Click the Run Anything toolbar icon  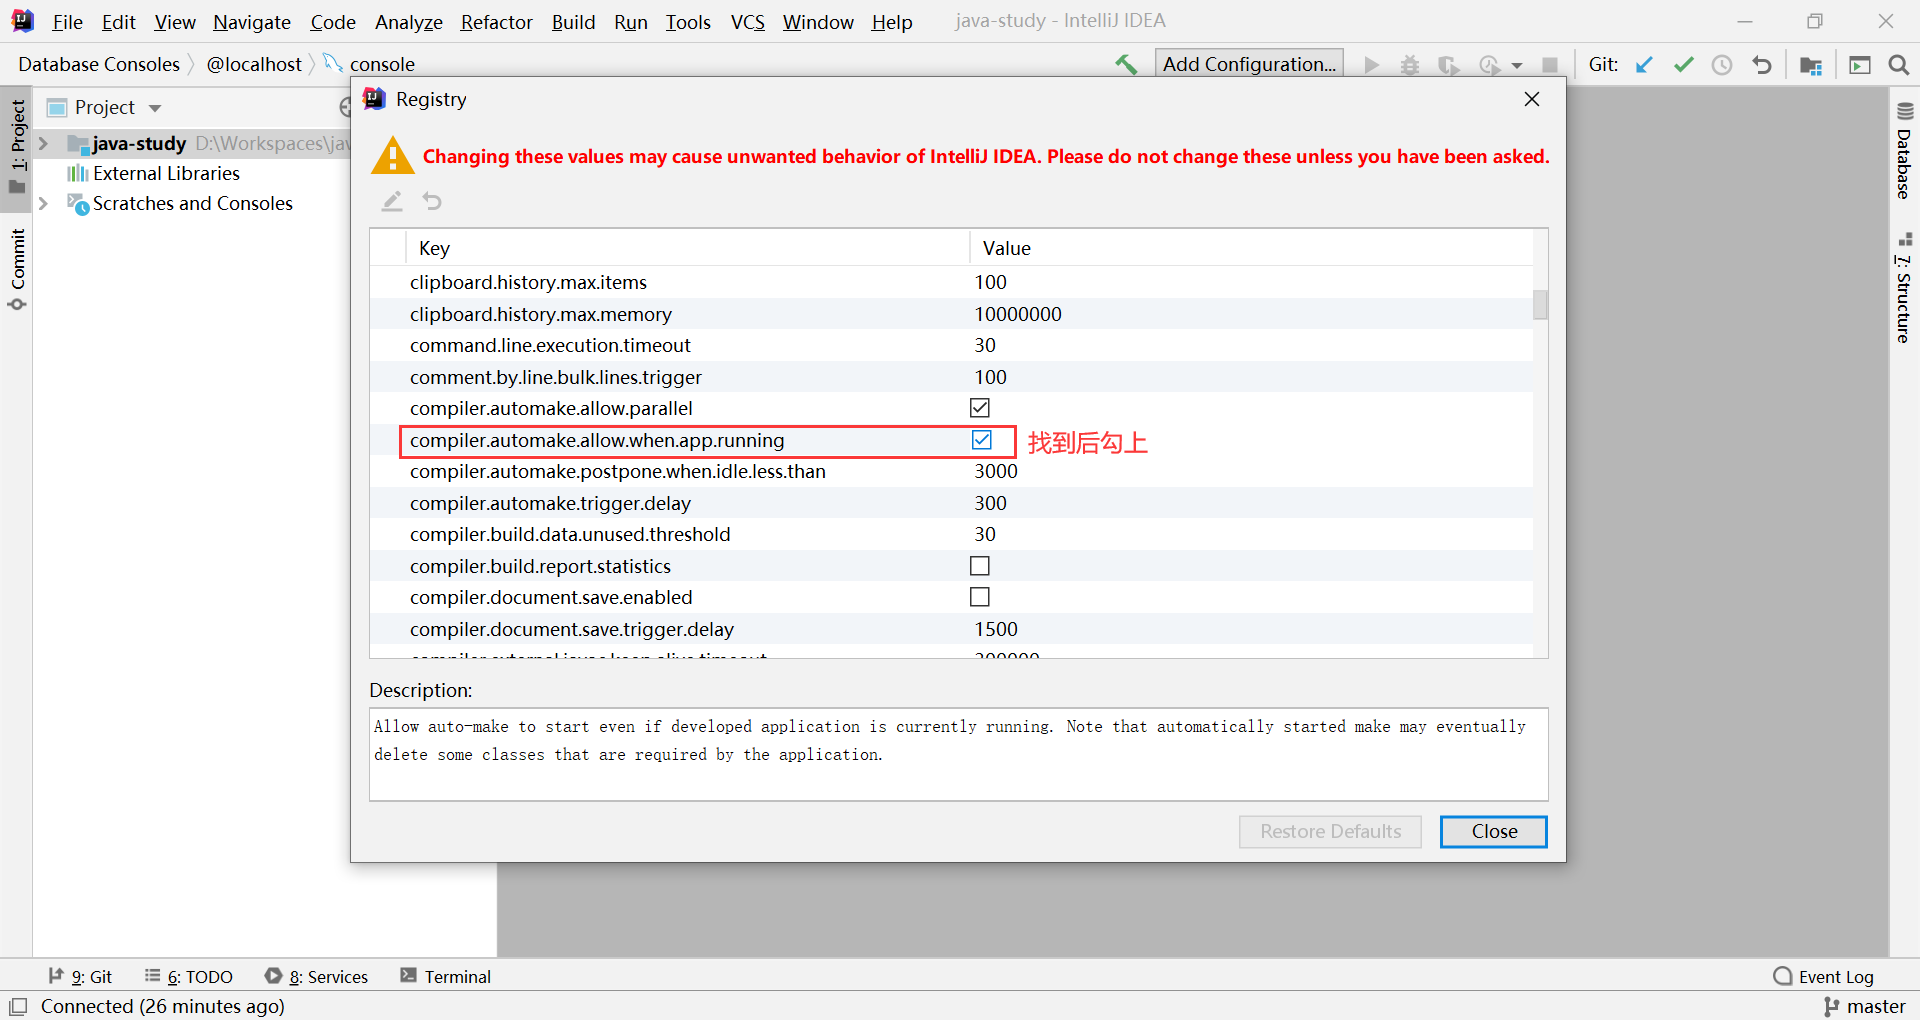pos(1860,65)
